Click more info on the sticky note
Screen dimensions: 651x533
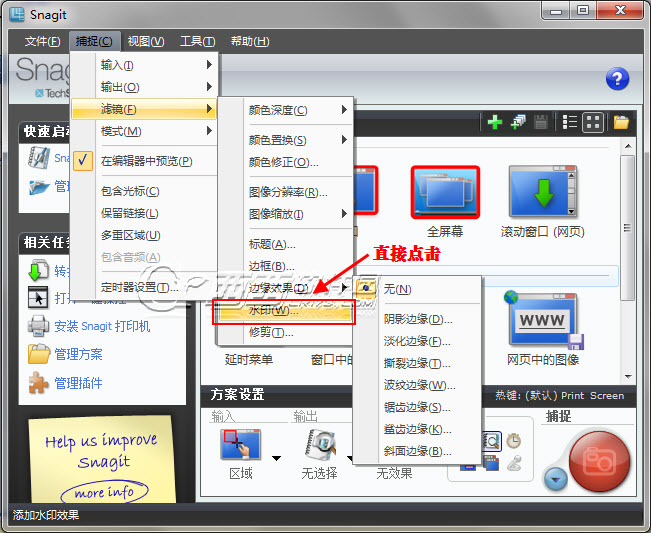(x=104, y=492)
